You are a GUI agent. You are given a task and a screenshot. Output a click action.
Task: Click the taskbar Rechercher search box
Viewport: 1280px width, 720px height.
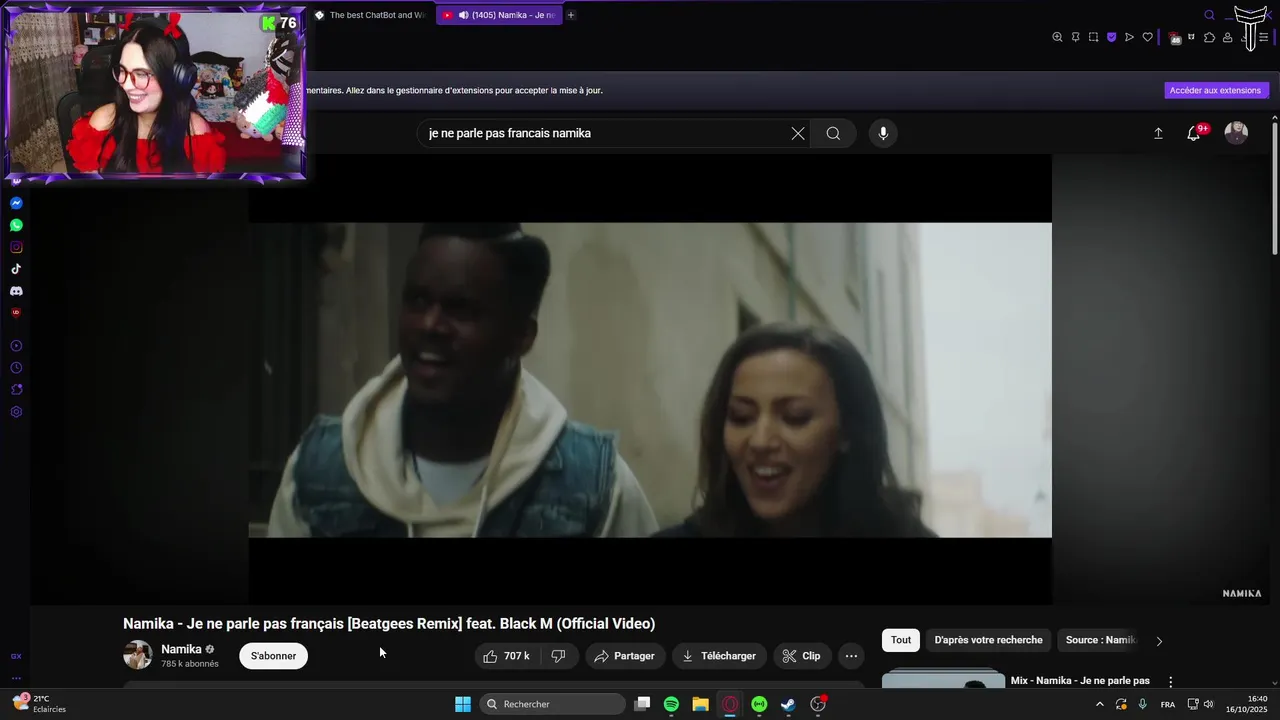[x=552, y=704]
